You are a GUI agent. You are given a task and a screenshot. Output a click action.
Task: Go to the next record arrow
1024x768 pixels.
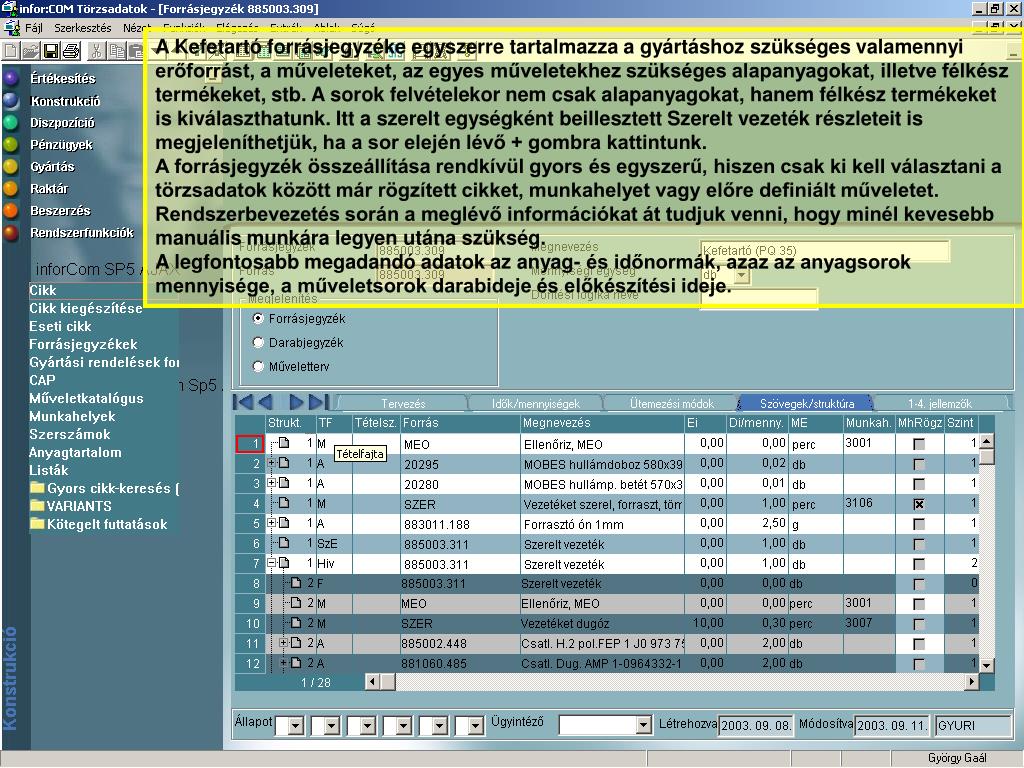296,402
